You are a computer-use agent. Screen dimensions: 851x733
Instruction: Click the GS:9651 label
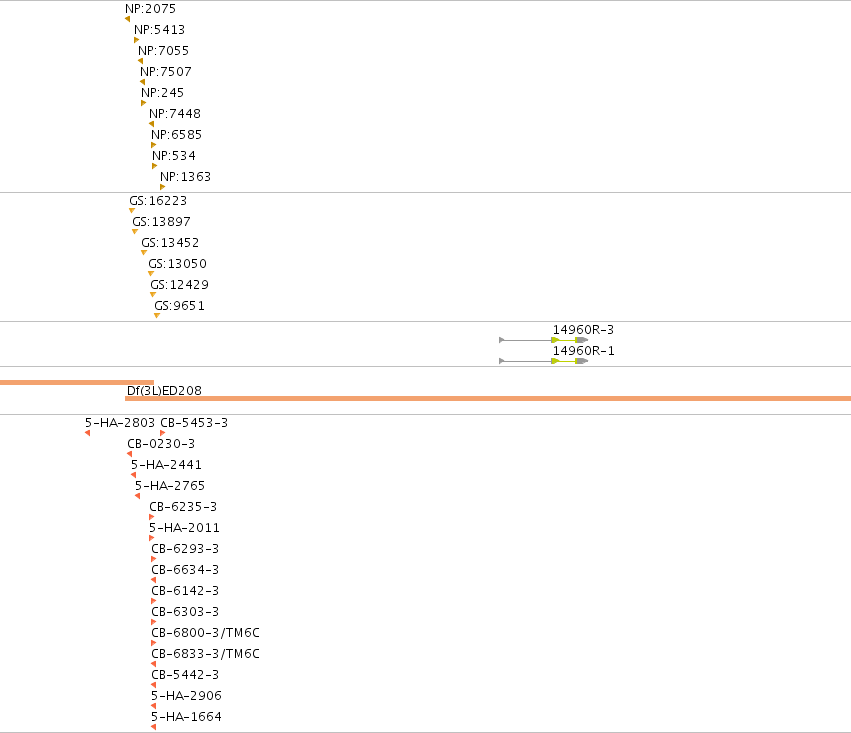[x=180, y=306]
